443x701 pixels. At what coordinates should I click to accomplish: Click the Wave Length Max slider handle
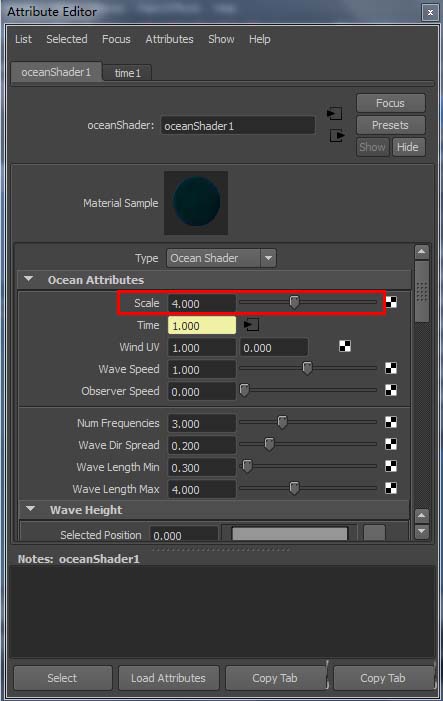coord(294,488)
